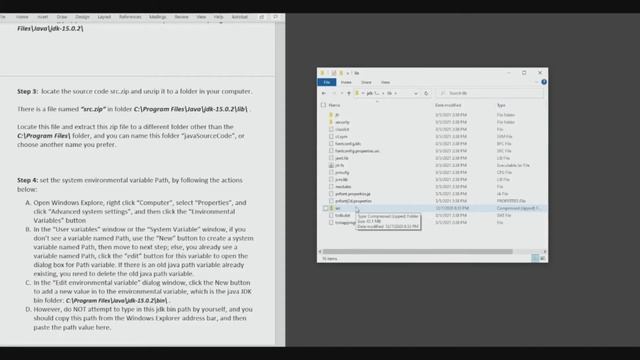640x360 pixels.
Task: Click src row's Compressed (zipped) type cell
Action: [518, 208]
